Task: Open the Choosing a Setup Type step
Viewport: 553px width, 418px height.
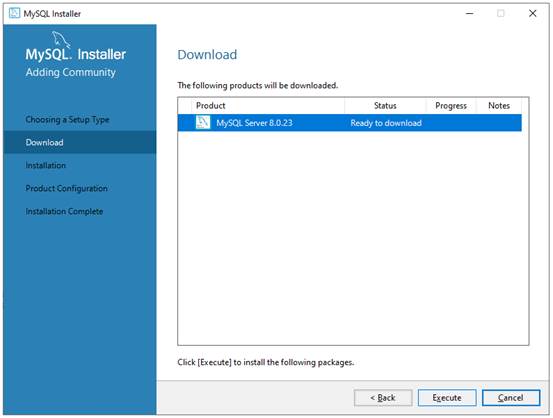Action: click(67, 120)
